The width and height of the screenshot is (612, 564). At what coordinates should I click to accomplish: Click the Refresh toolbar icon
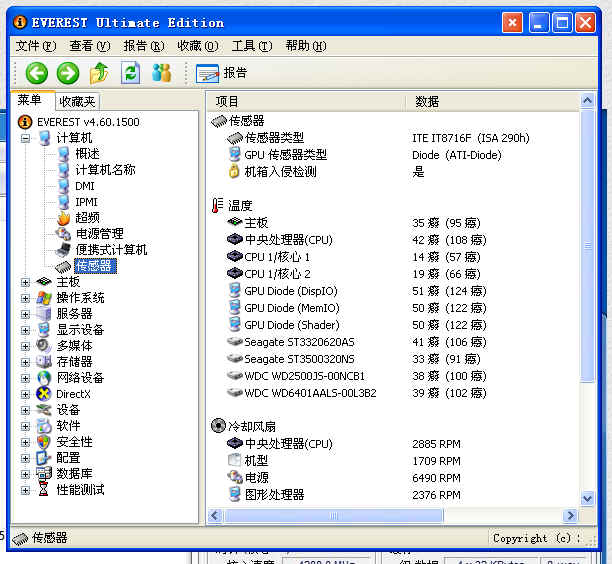130,73
